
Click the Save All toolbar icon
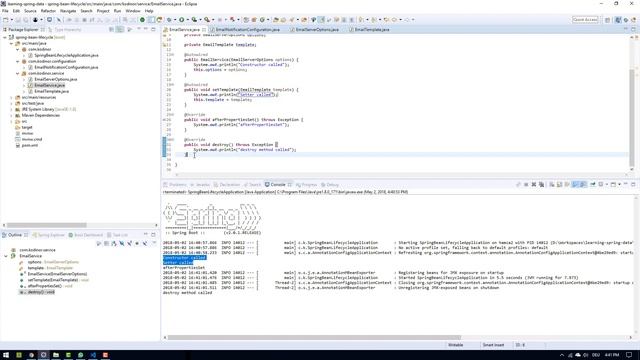click(25, 20)
